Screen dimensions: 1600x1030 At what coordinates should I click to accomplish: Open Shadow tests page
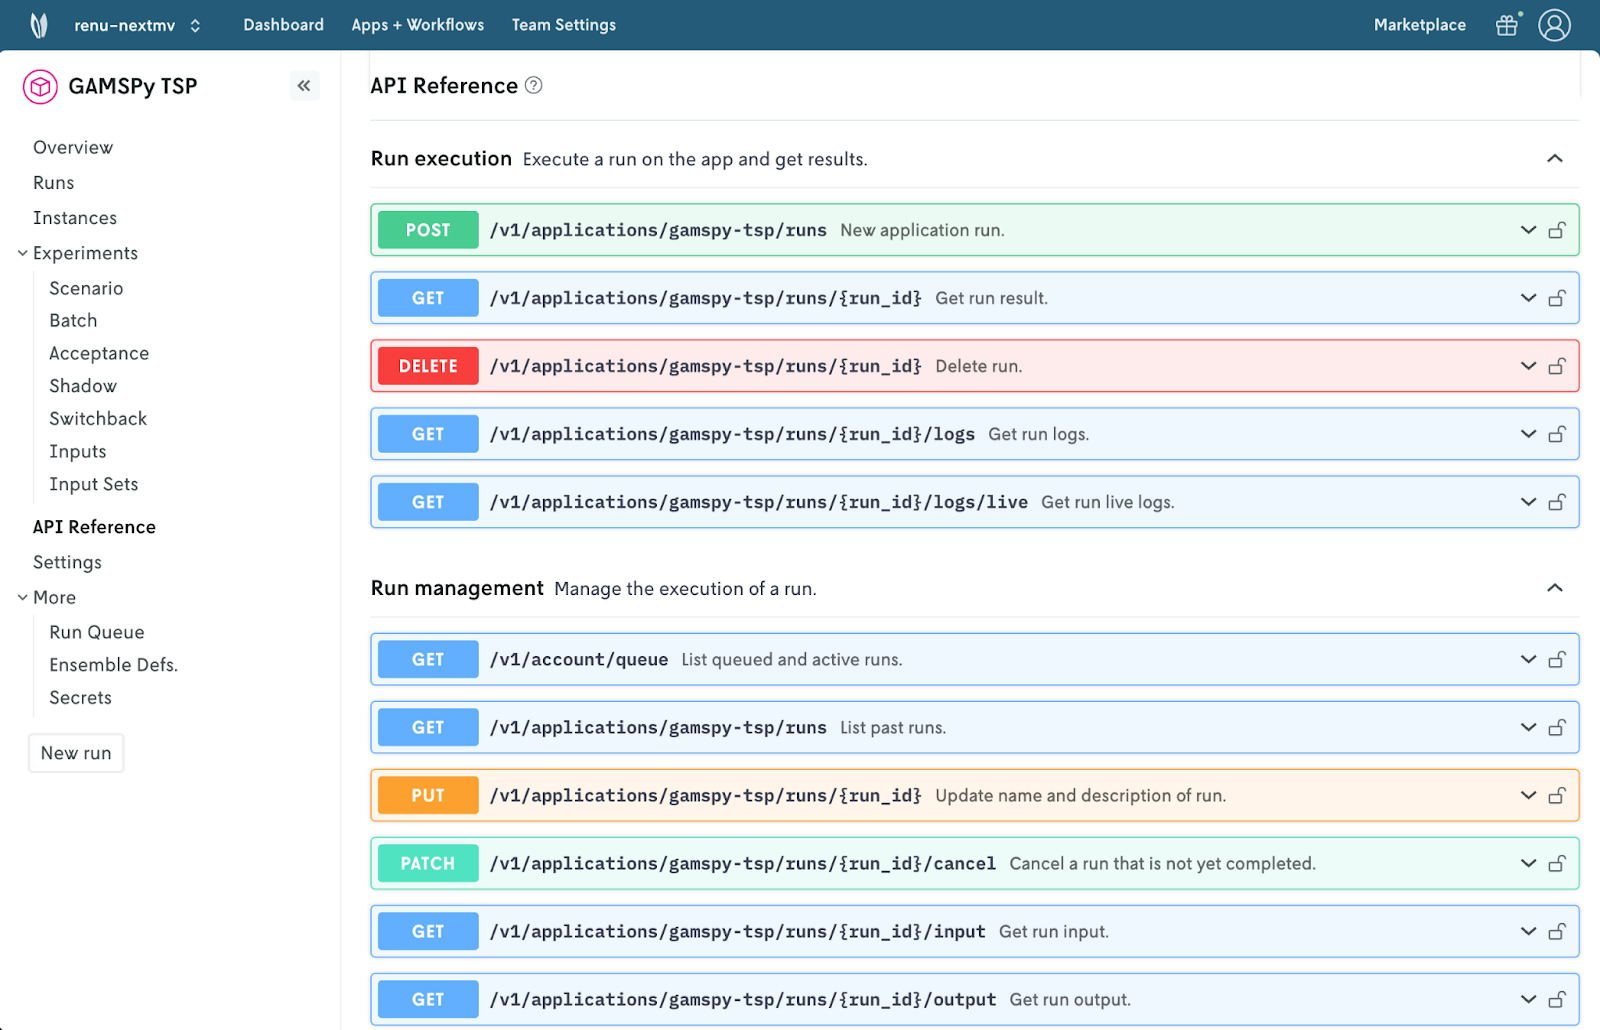click(83, 386)
